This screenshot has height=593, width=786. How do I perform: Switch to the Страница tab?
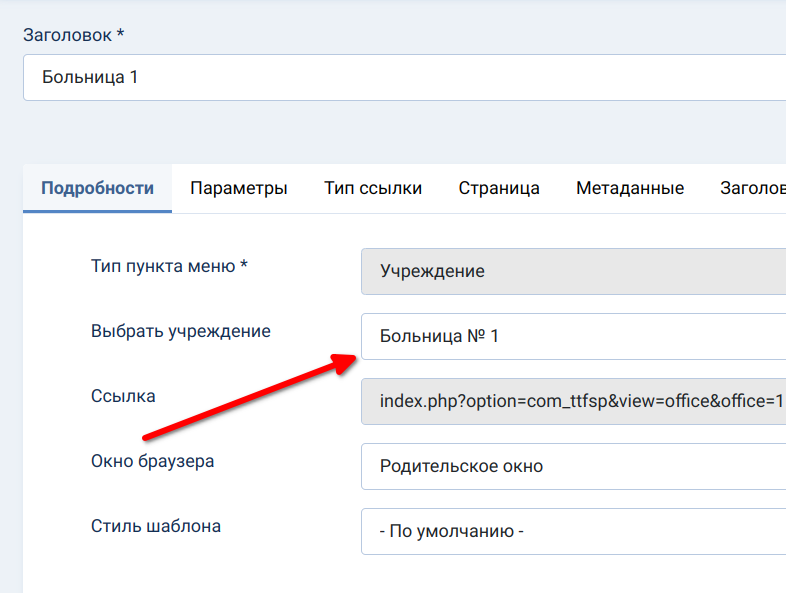click(499, 188)
